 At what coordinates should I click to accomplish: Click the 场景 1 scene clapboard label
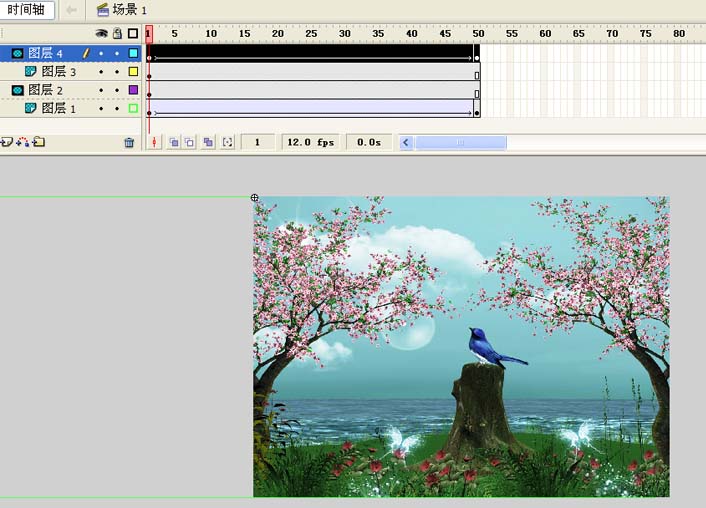(x=122, y=9)
